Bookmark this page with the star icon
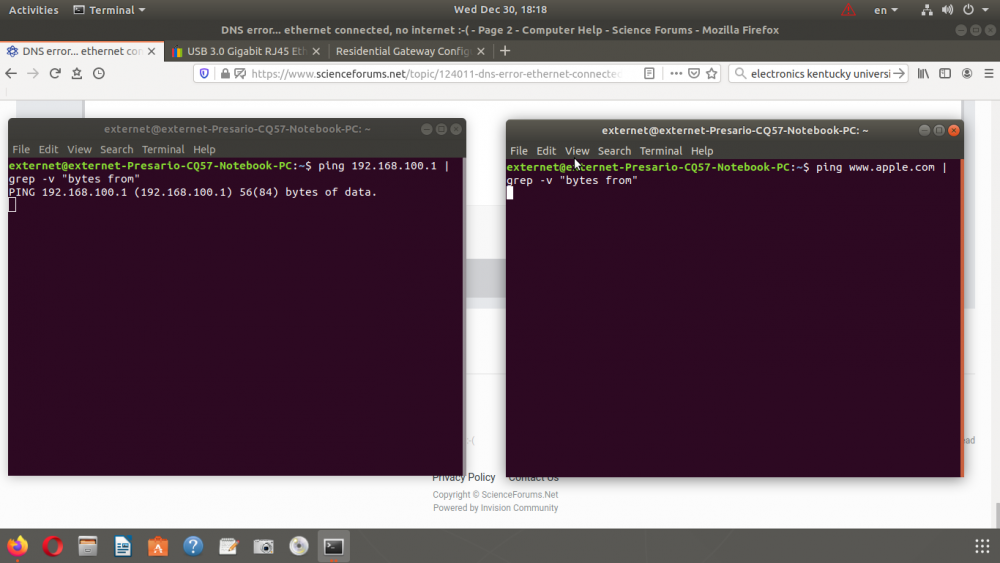The width and height of the screenshot is (1000, 563). 712,73
